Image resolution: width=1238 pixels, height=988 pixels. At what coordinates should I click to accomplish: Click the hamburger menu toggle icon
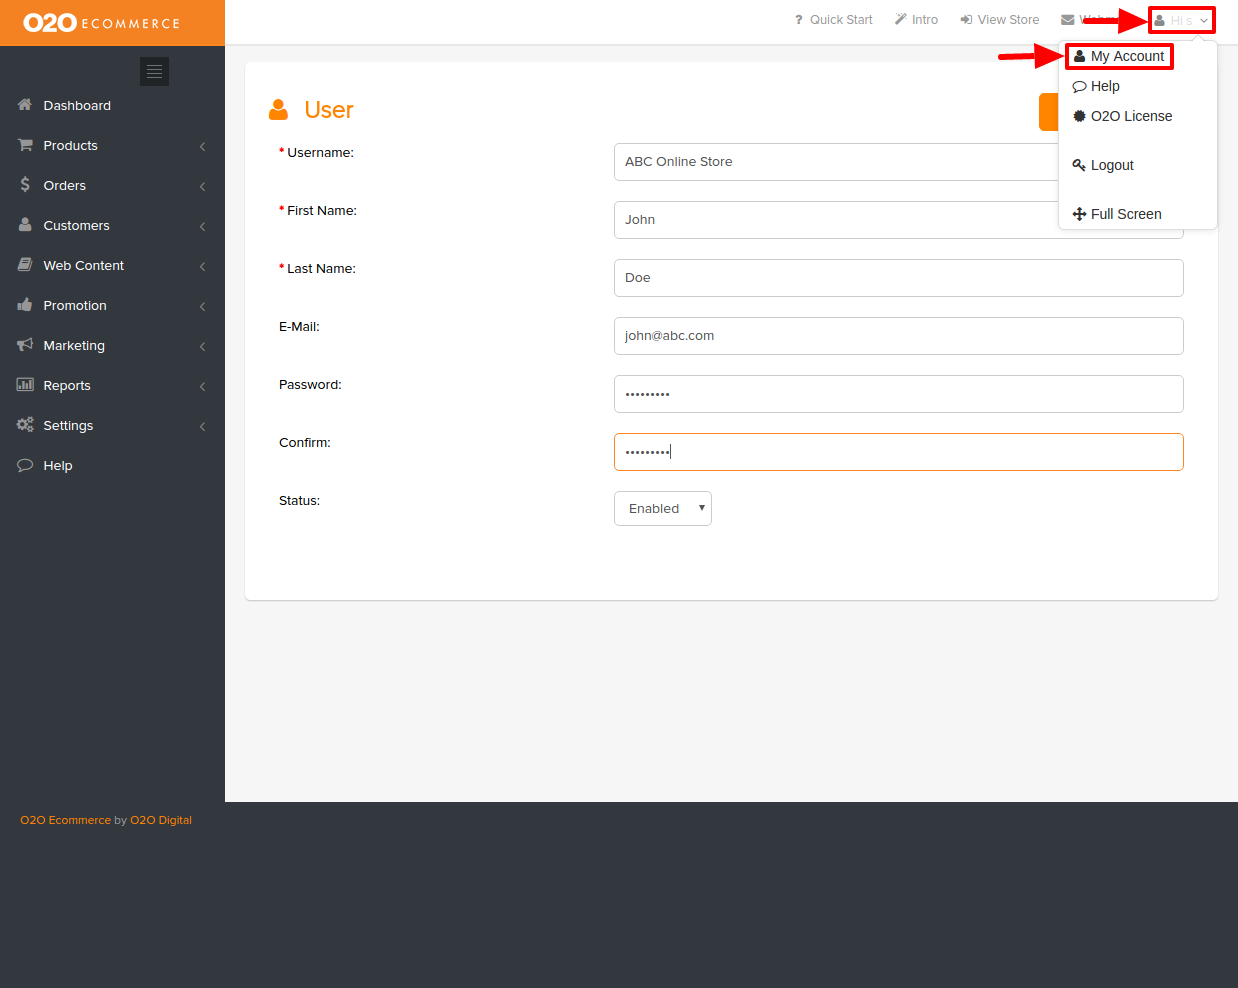[x=154, y=71]
